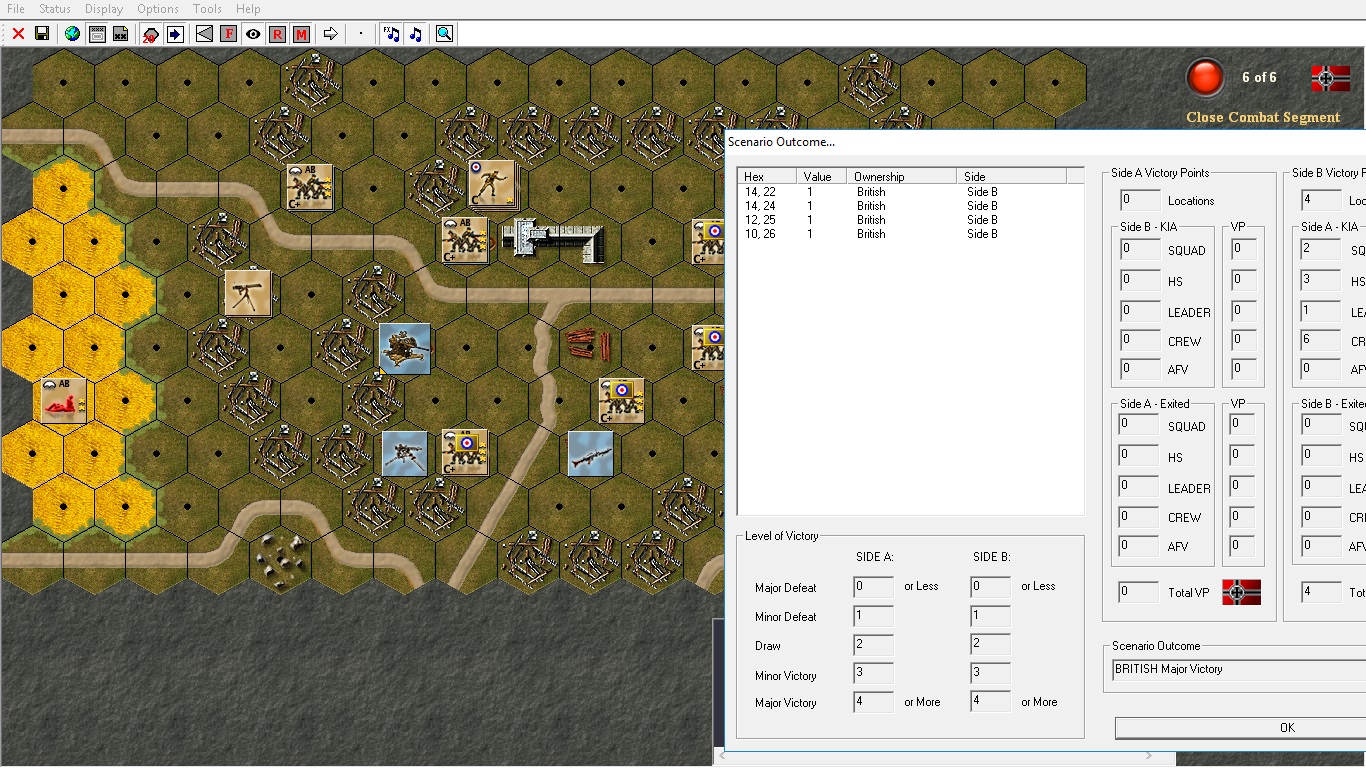Screen dimensions: 1366x768
Task: Sort list by Value column header
Action: (822, 177)
